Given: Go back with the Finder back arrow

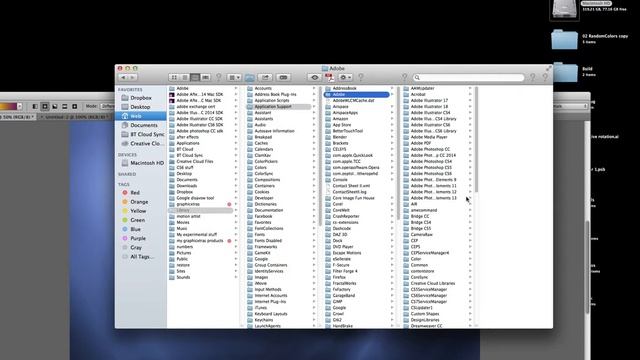Looking at the screenshot, I should [123, 78].
